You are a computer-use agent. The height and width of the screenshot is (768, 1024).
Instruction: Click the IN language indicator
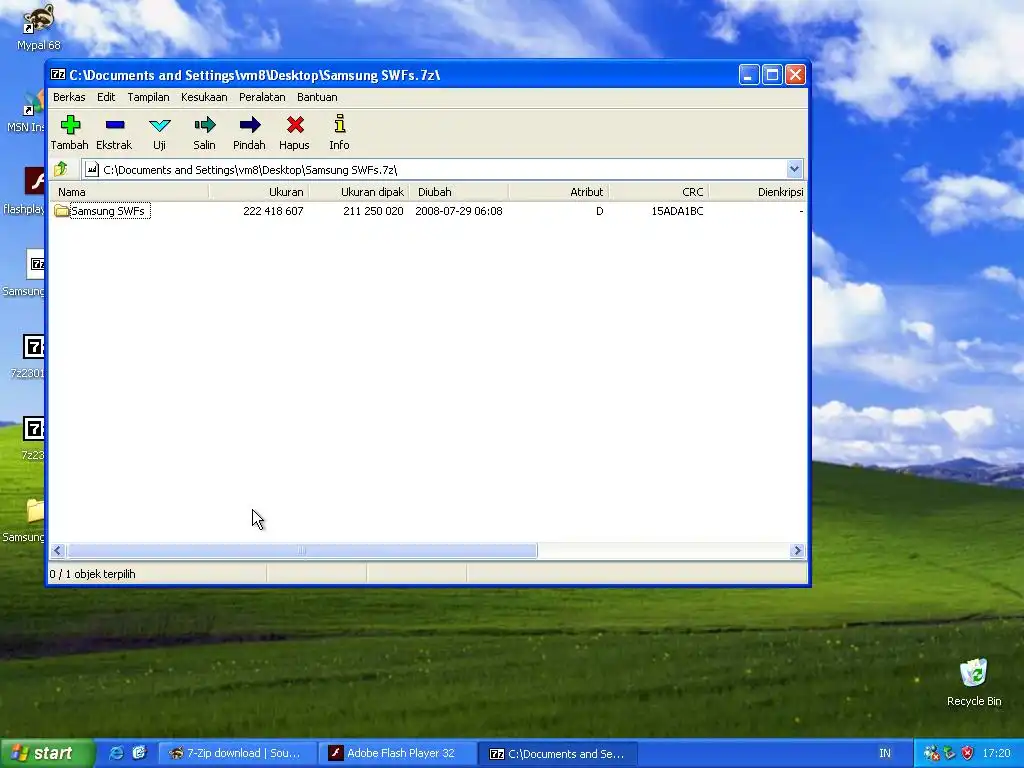[885, 753]
